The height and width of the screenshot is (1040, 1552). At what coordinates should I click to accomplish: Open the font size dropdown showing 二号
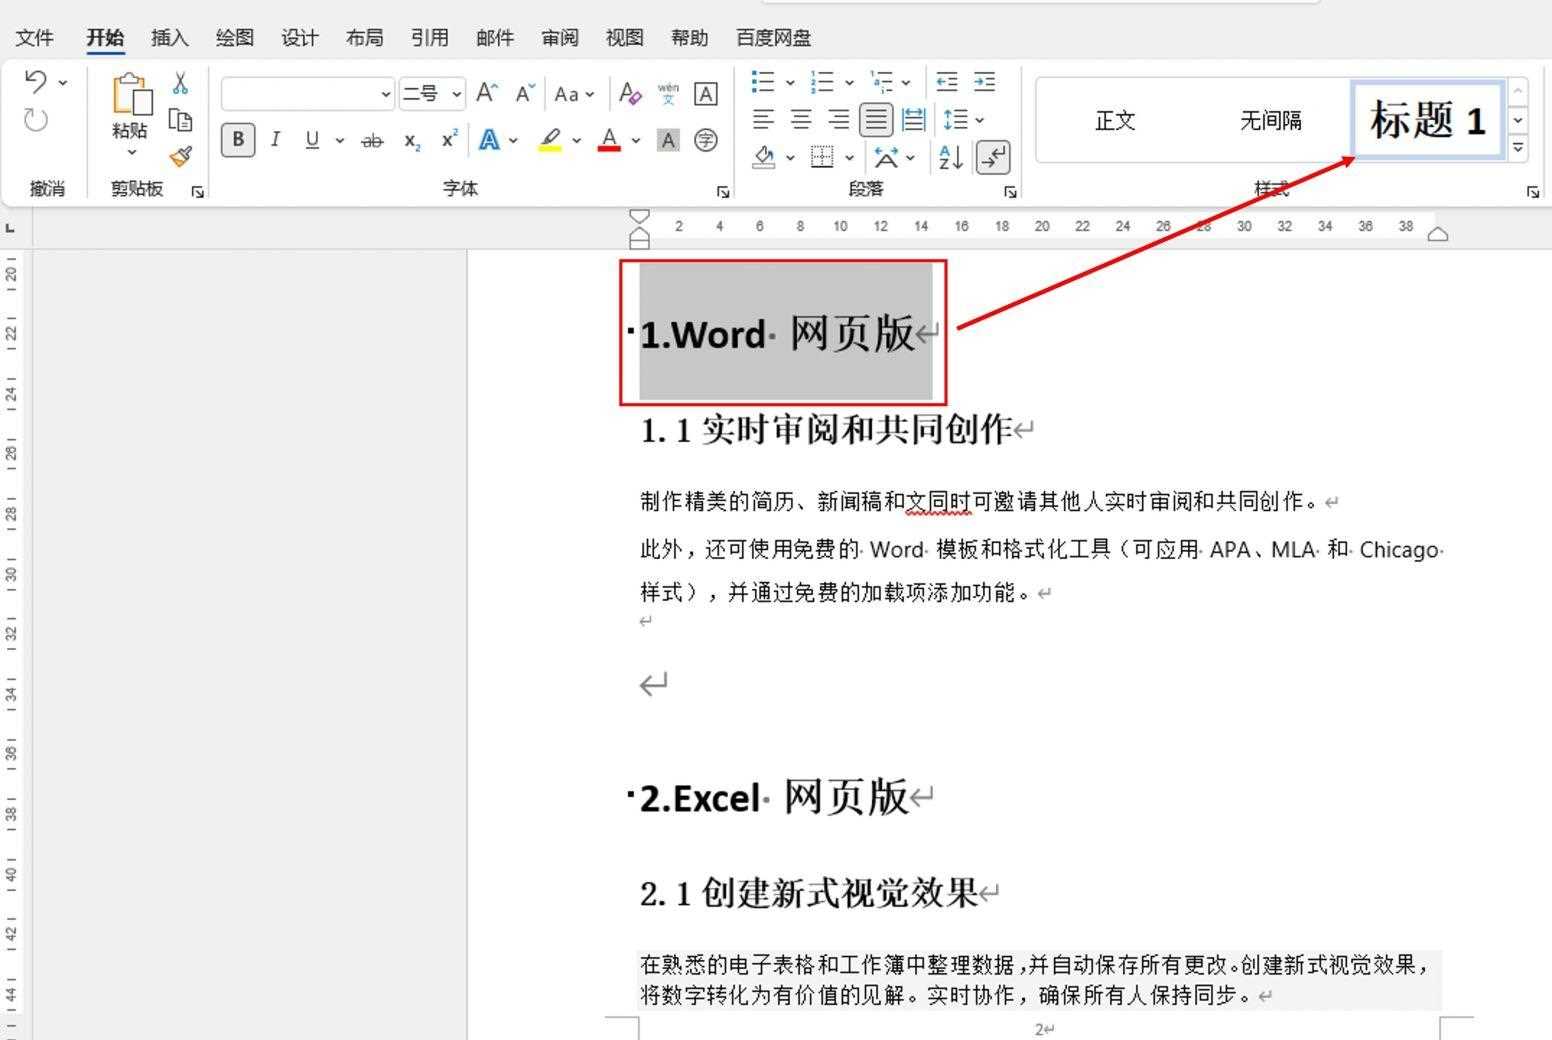[456, 94]
